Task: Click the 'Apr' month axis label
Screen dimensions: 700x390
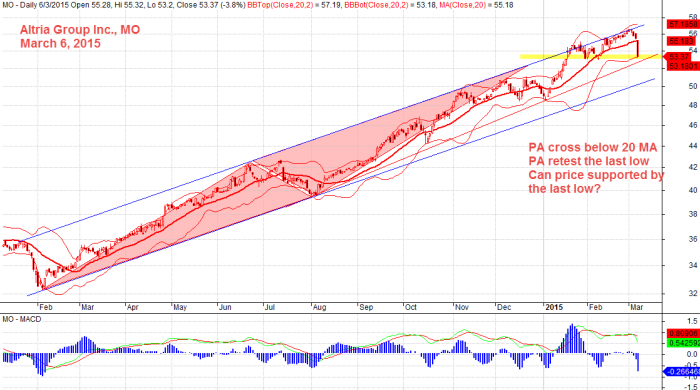Action: click(x=132, y=307)
